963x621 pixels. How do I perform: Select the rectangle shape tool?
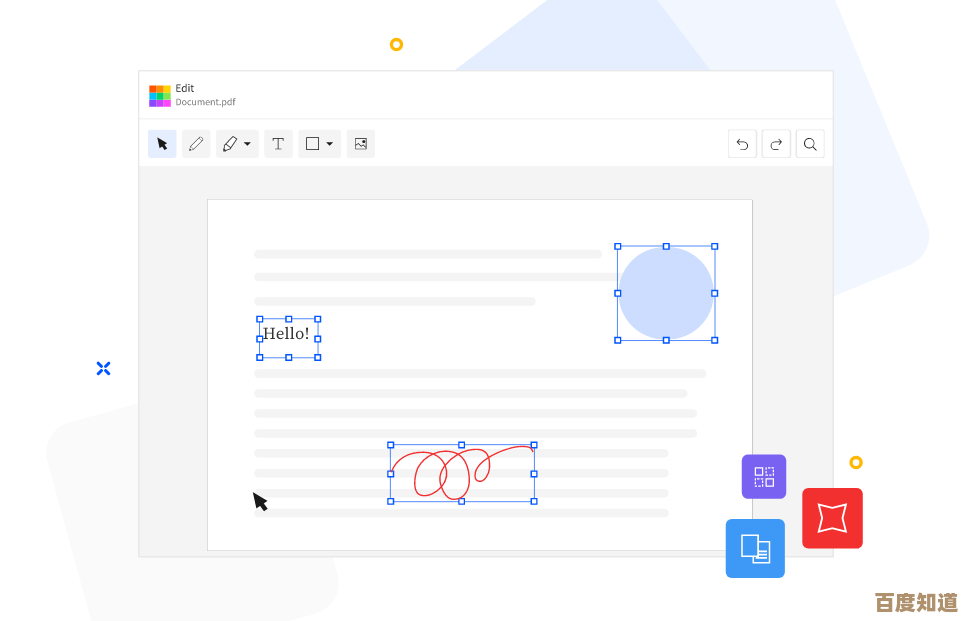click(x=312, y=144)
